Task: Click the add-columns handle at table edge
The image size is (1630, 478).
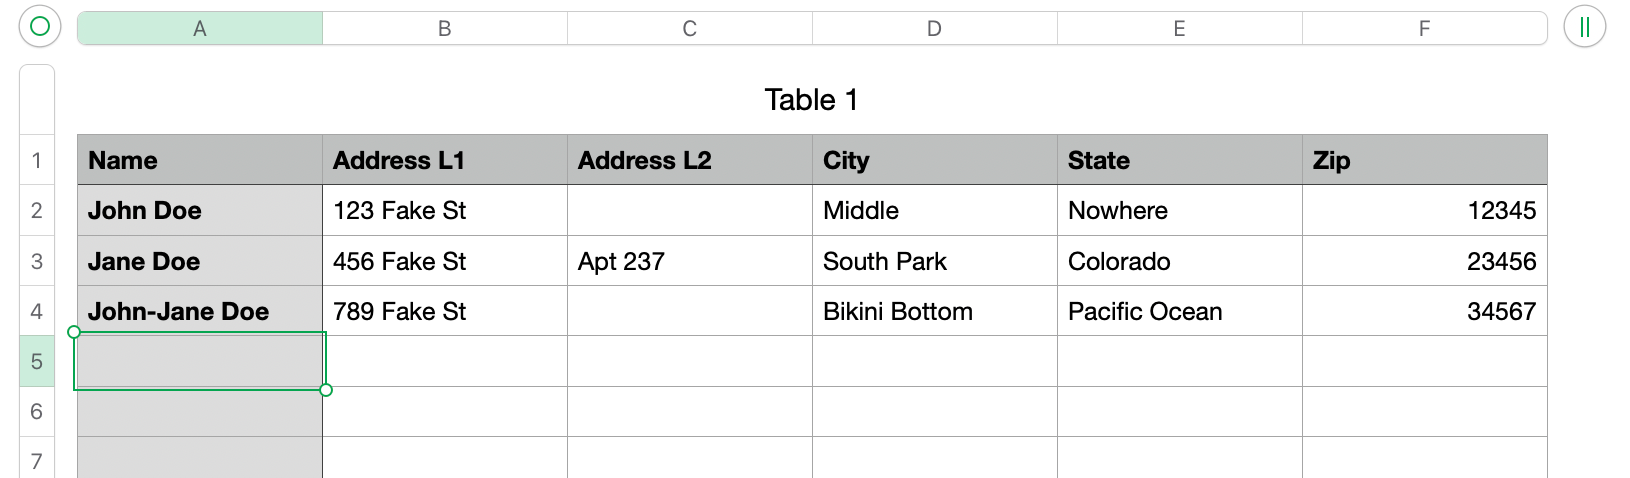Action: click(x=1584, y=27)
